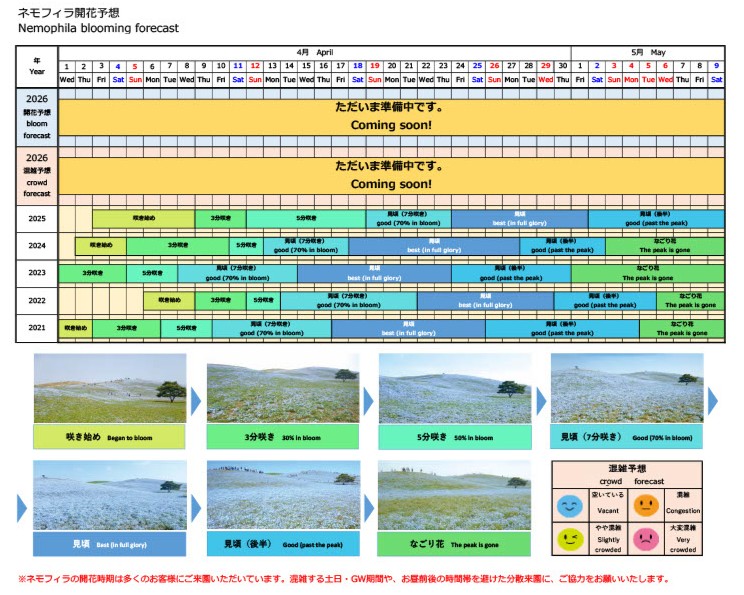Open the photo above 'Best (in full glory)' label

pos(110,495)
